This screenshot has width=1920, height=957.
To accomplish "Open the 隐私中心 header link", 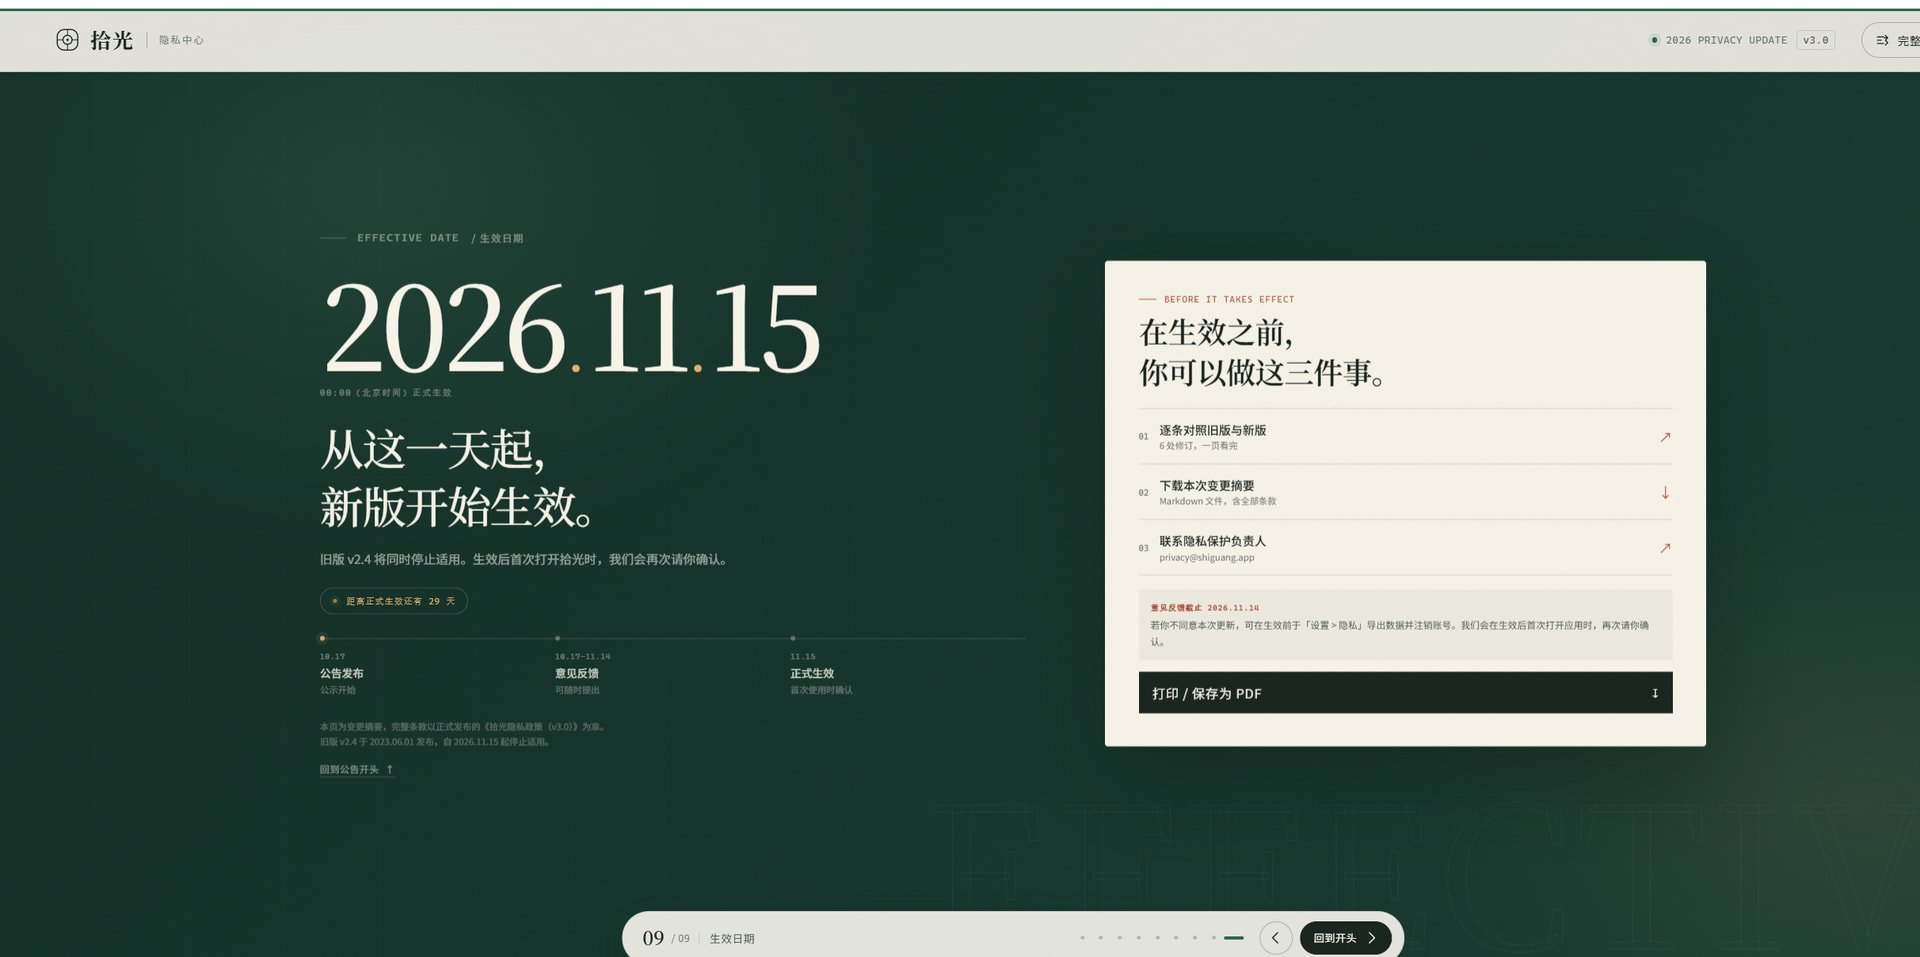I will [x=181, y=40].
